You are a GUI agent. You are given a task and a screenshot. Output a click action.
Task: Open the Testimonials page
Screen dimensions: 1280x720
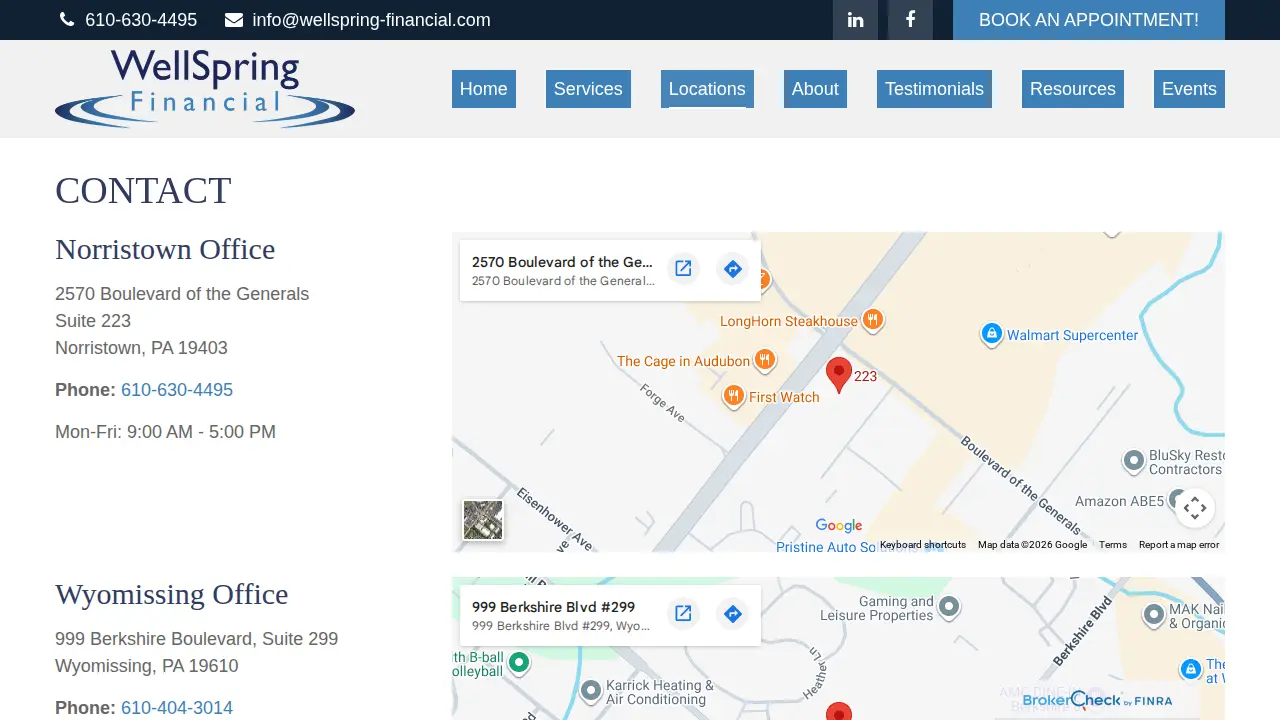(934, 89)
